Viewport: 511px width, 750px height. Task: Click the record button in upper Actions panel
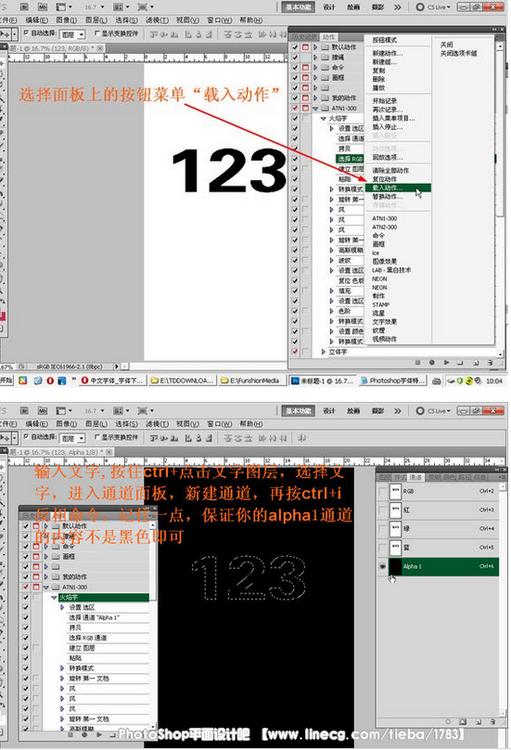432,363
